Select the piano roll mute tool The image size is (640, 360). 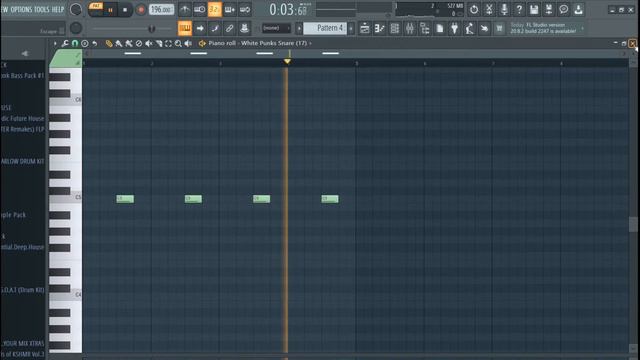click(x=149, y=43)
